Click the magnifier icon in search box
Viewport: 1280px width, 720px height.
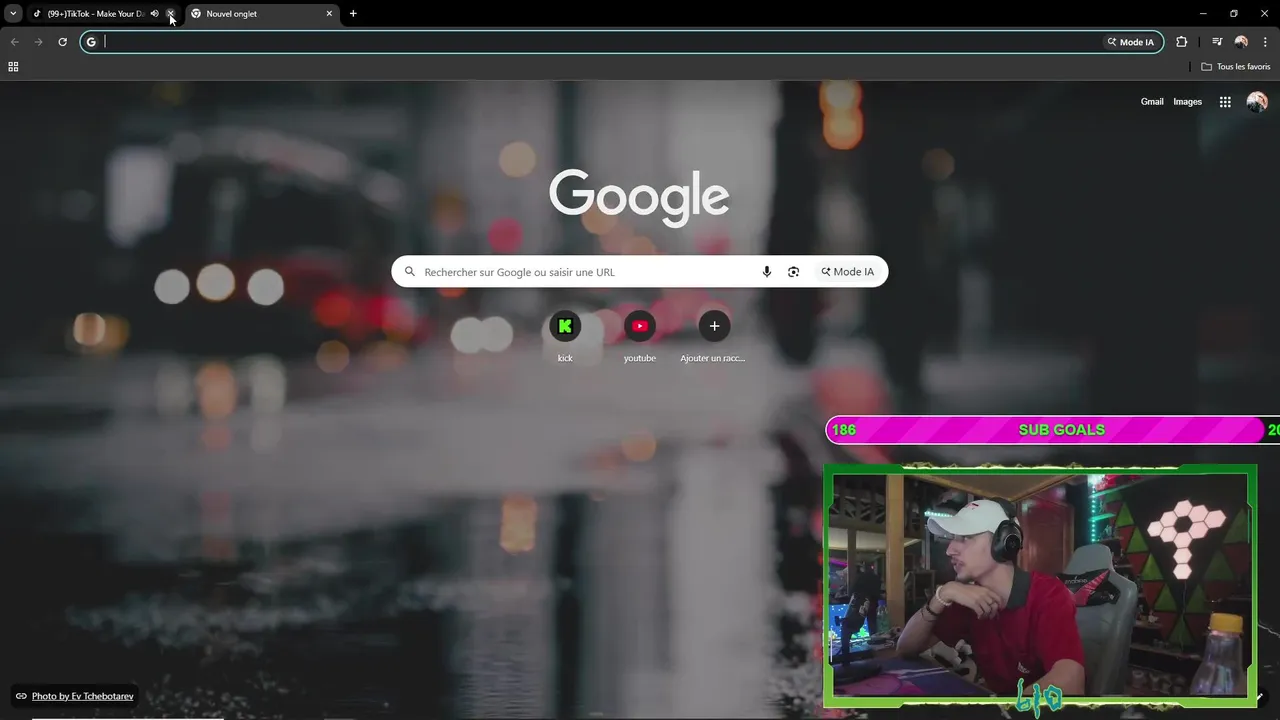409,272
